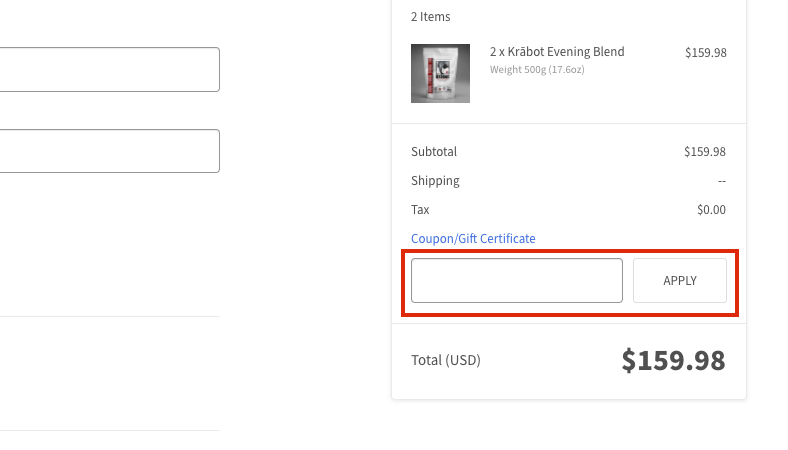Viewport: 788px width, 450px height.
Task: Click the '2 x Krābot Evening Blend' product name
Action: [x=557, y=52]
